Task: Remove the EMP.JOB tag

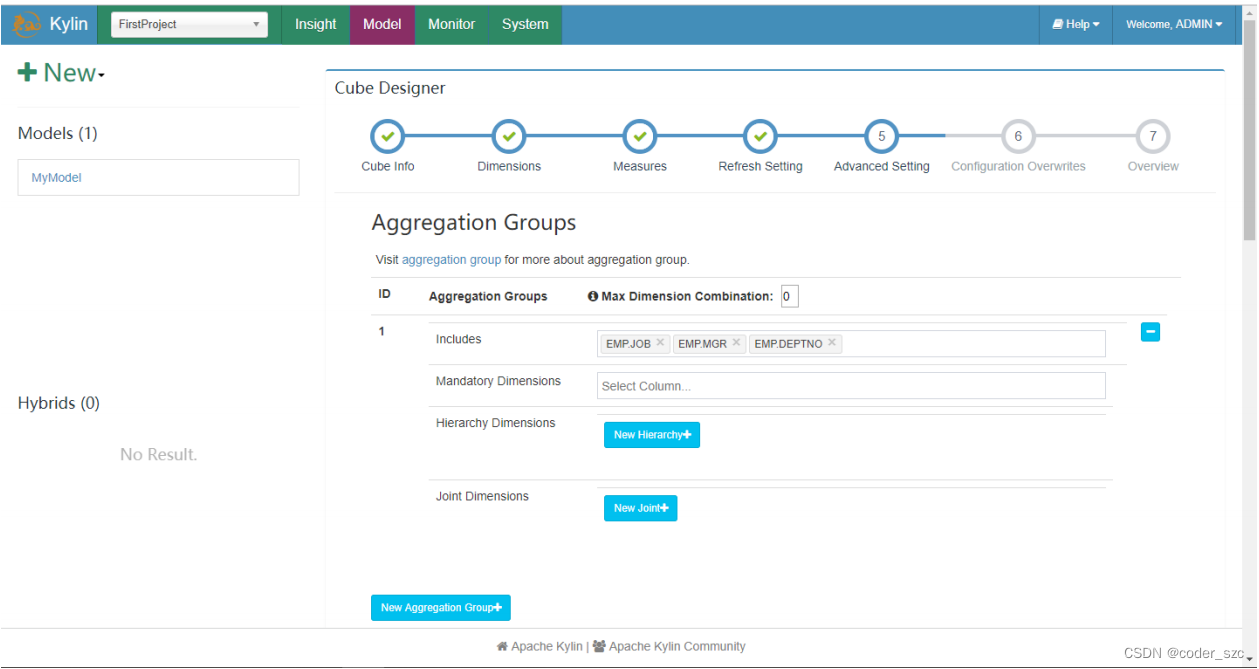Action: click(660, 343)
